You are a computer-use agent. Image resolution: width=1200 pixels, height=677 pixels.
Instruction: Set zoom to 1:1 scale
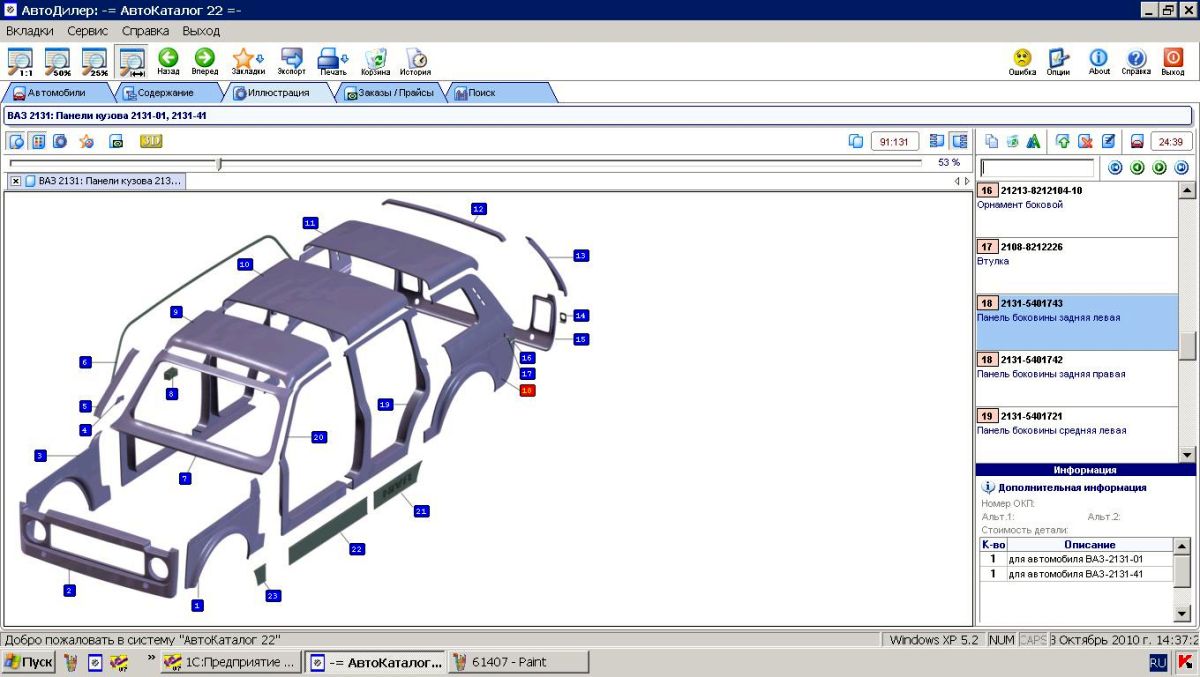tap(19, 61)
